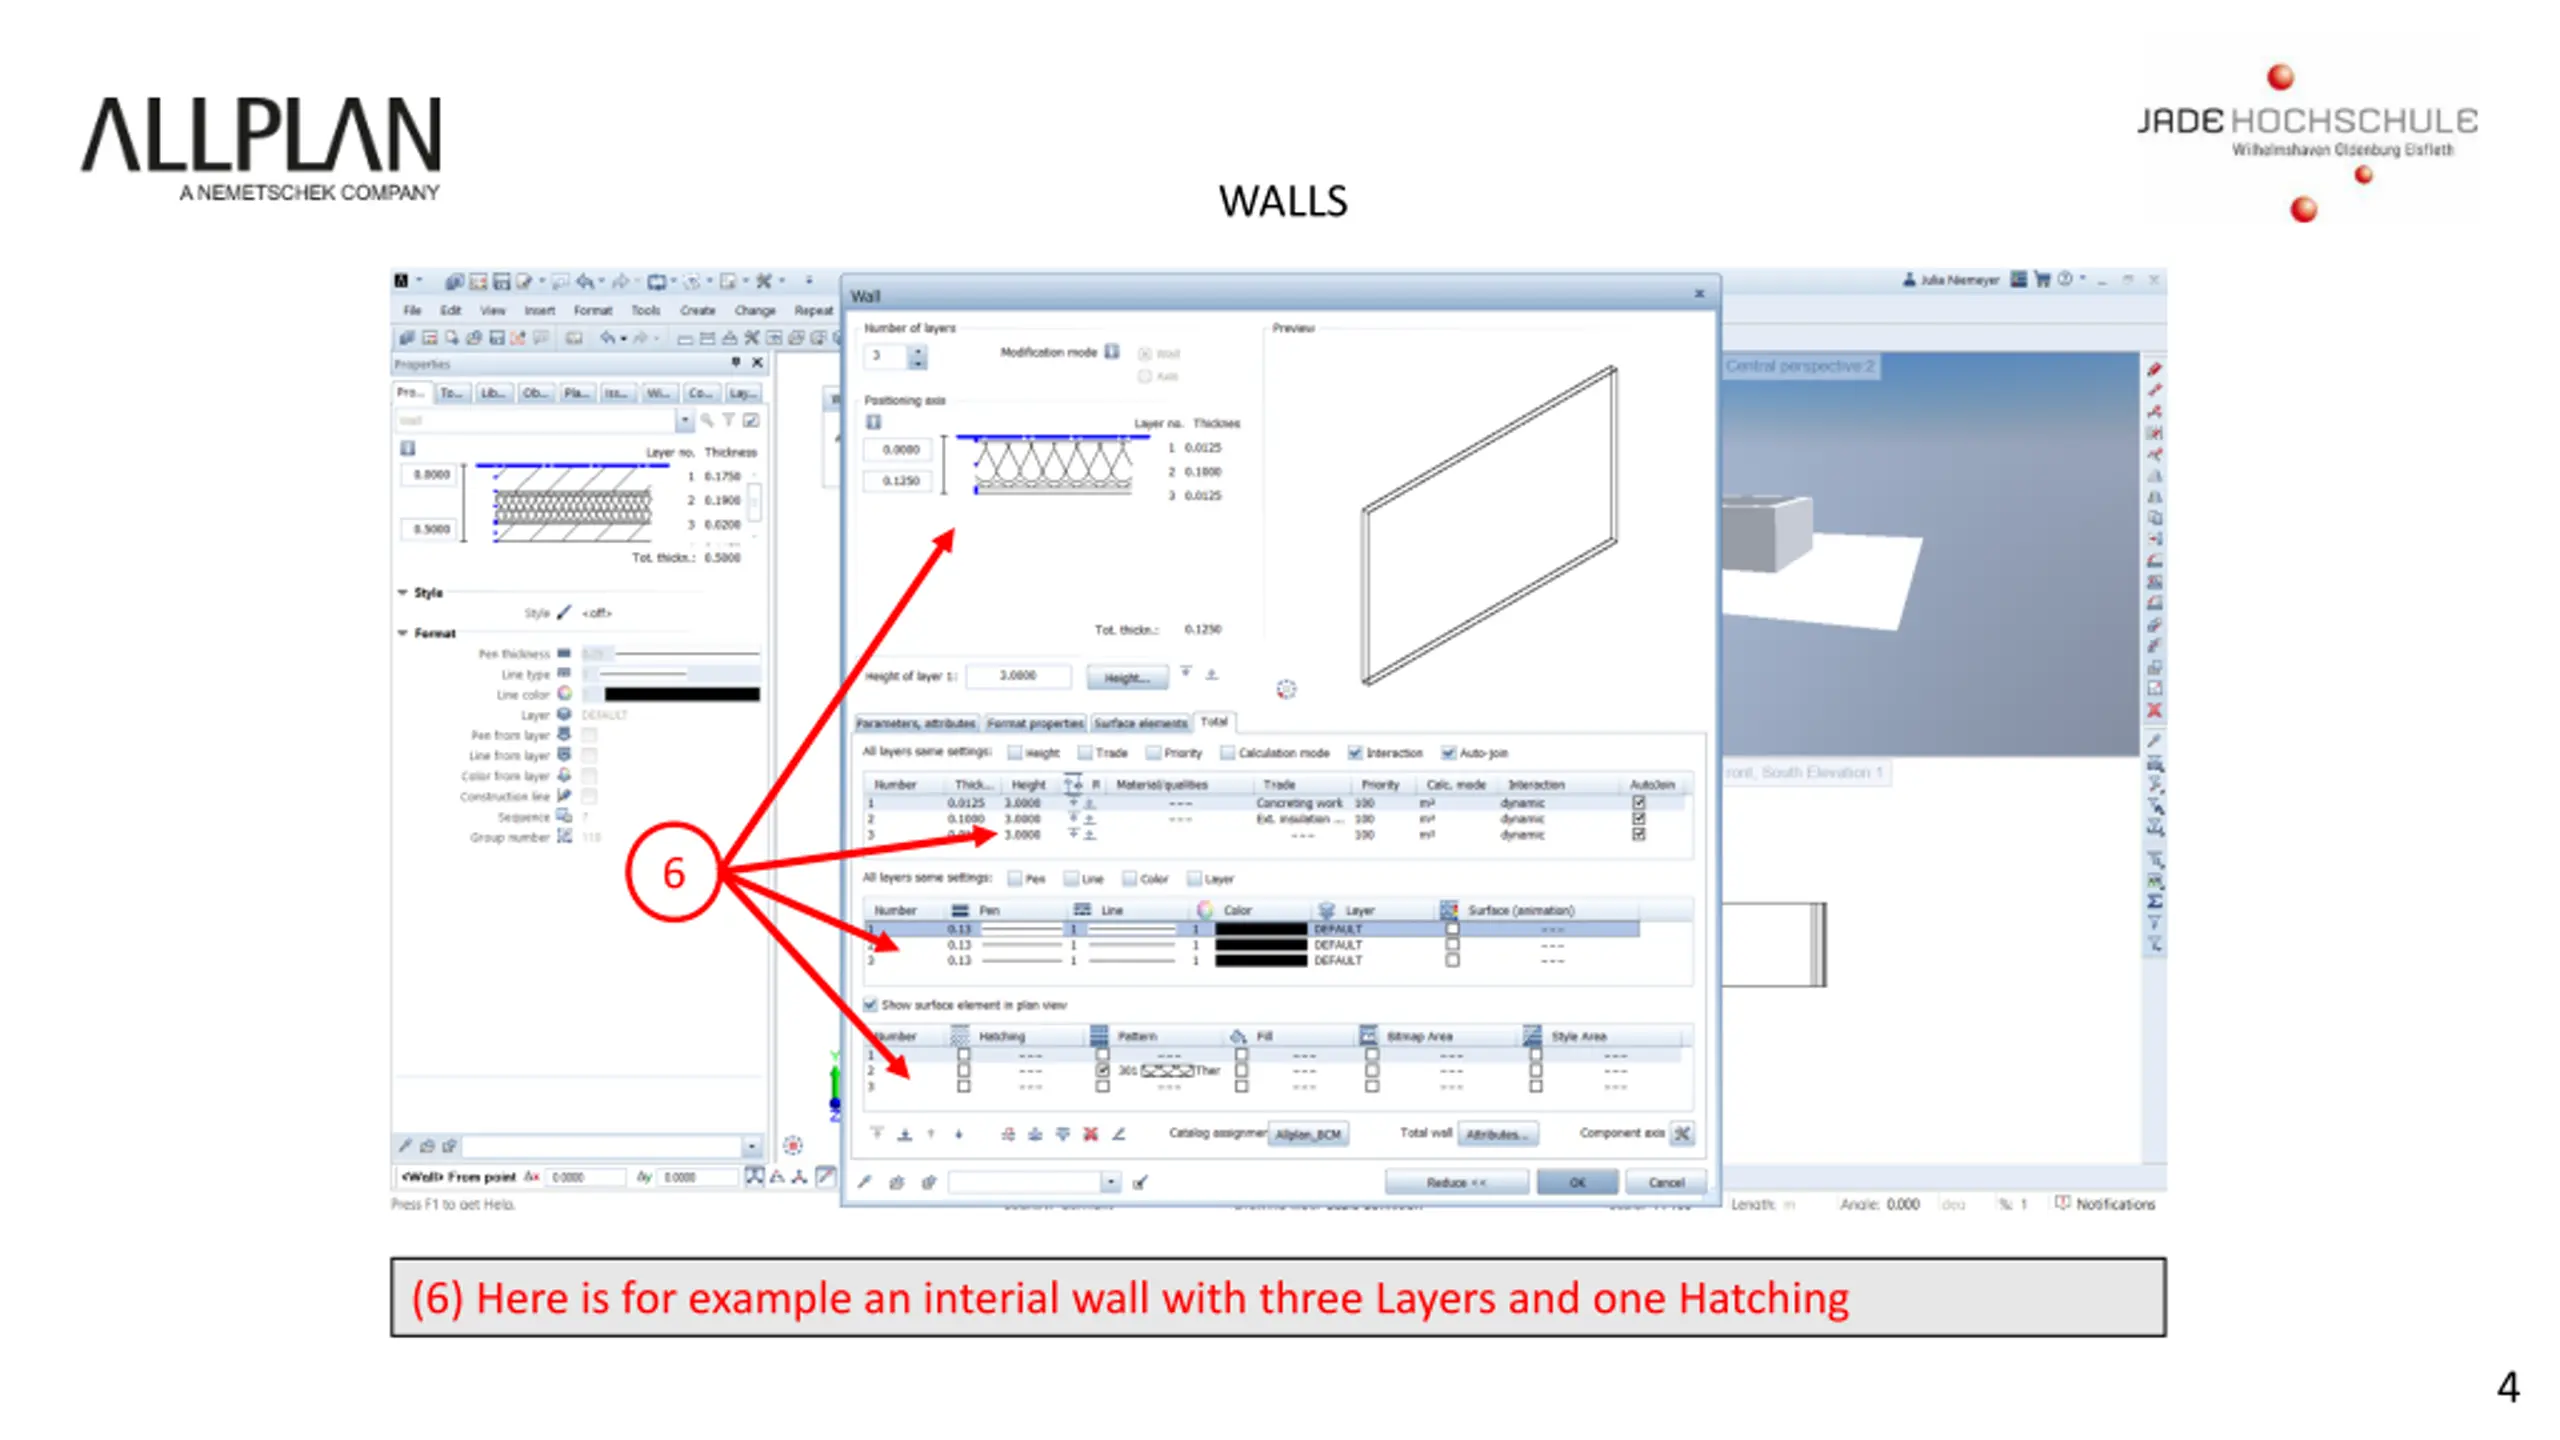Click the user icon next to Julia Niemeyer
This screenshot has height=1440, width=2560.
[1909, 279]
